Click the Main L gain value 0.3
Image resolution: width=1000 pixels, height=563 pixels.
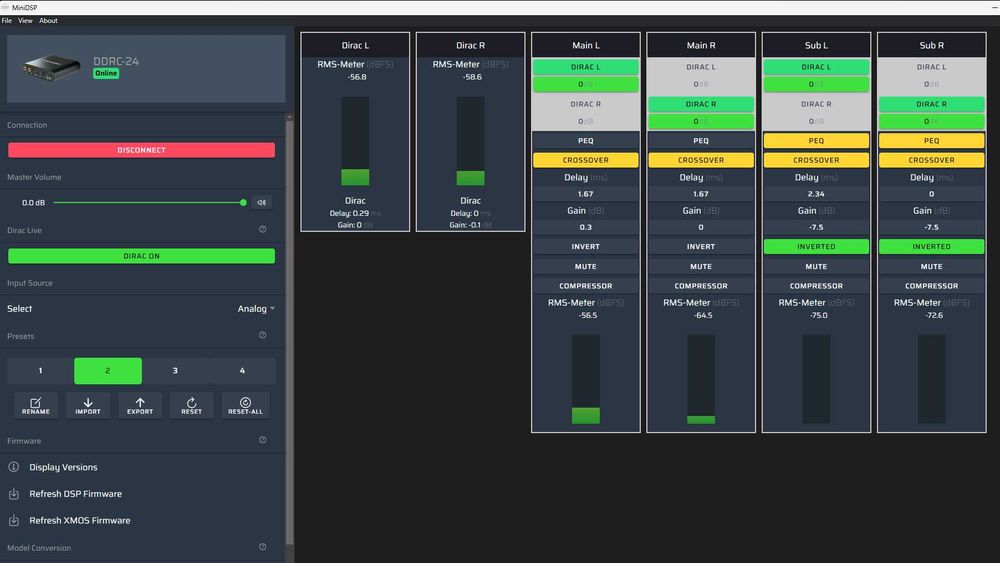(x=585, y=227)
